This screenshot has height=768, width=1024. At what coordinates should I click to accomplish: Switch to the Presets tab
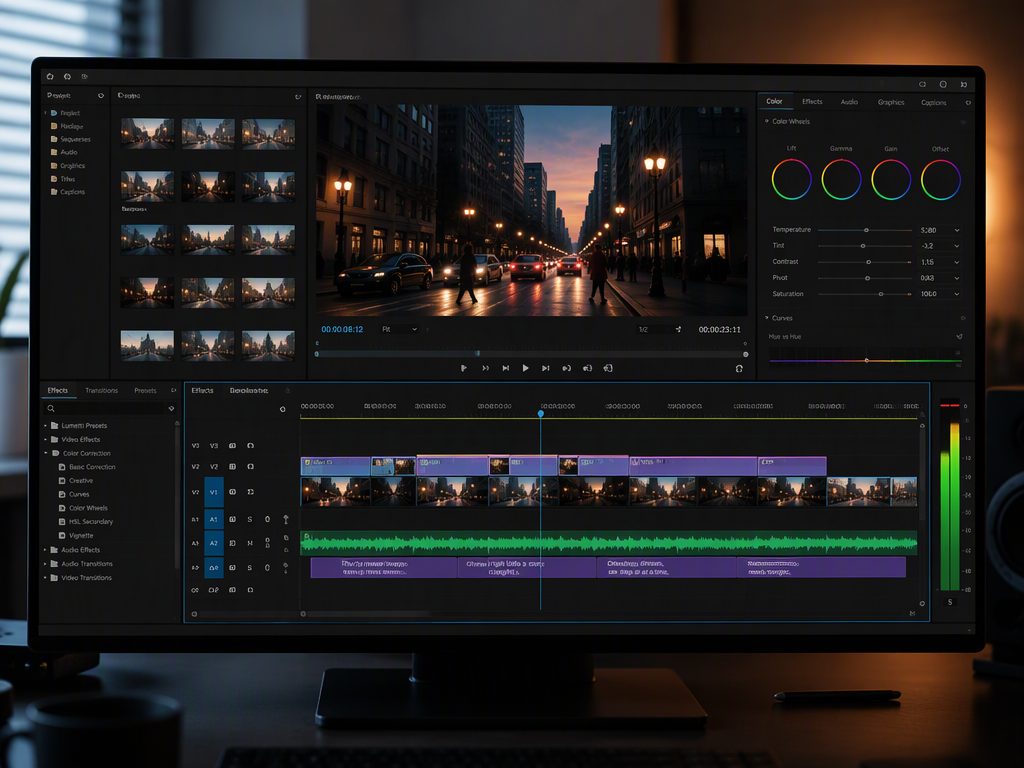145,391
